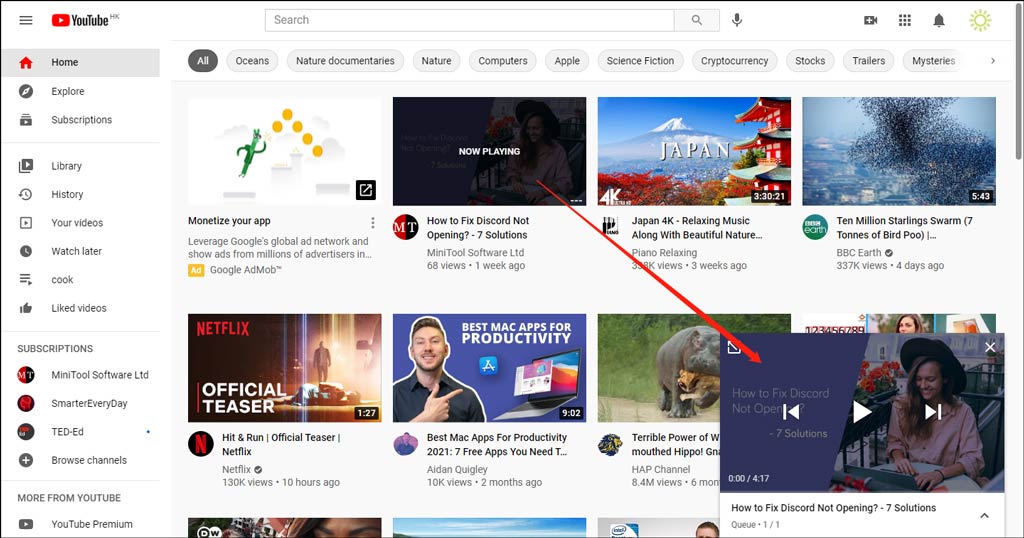Skip to previous video in miniplayer

(x=791, y=412)
